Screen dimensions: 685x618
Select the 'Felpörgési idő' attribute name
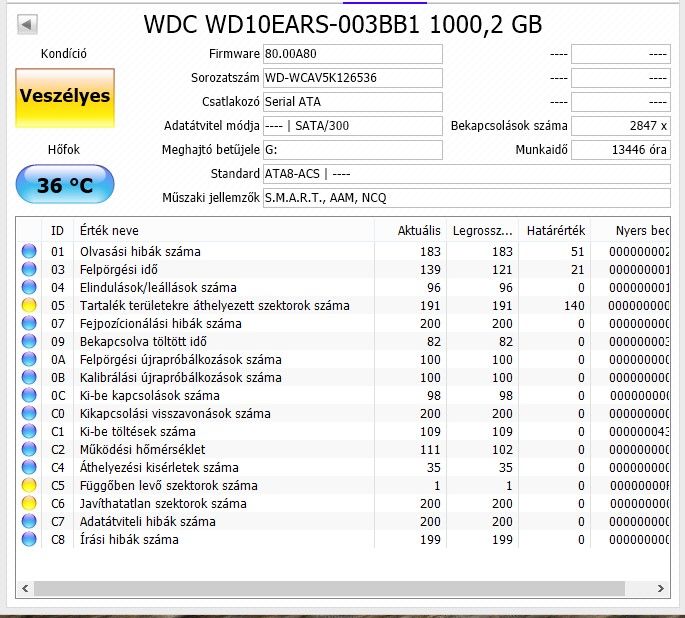pos(118,269)
